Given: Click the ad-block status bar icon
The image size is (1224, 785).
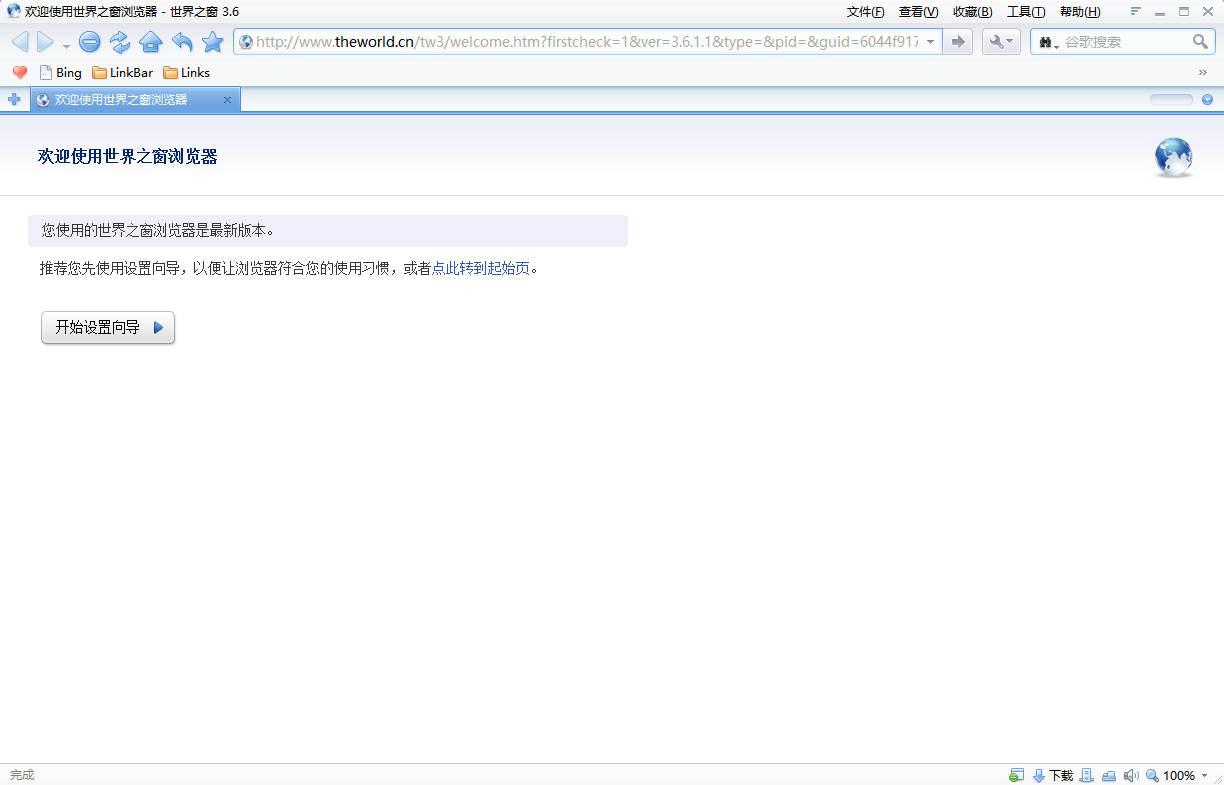Looking at the screenshot, I should click(1016, 775).
